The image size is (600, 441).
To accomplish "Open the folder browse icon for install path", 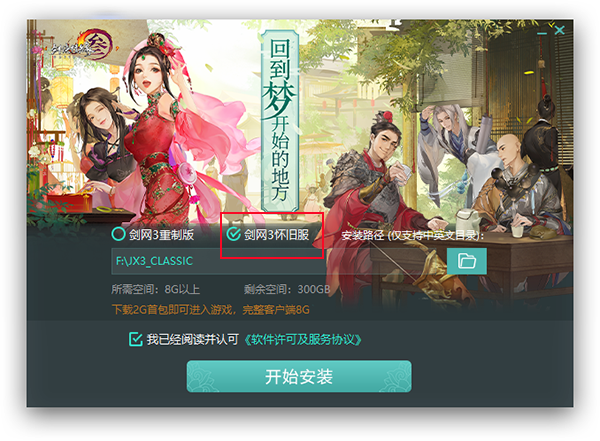I will [x=466, y=261].
